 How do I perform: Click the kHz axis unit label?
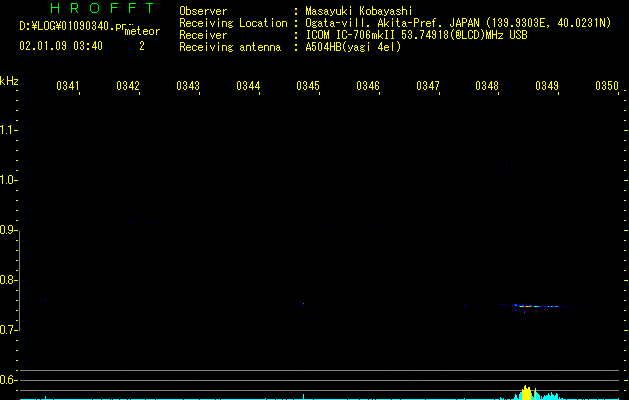tap(9, 81)
